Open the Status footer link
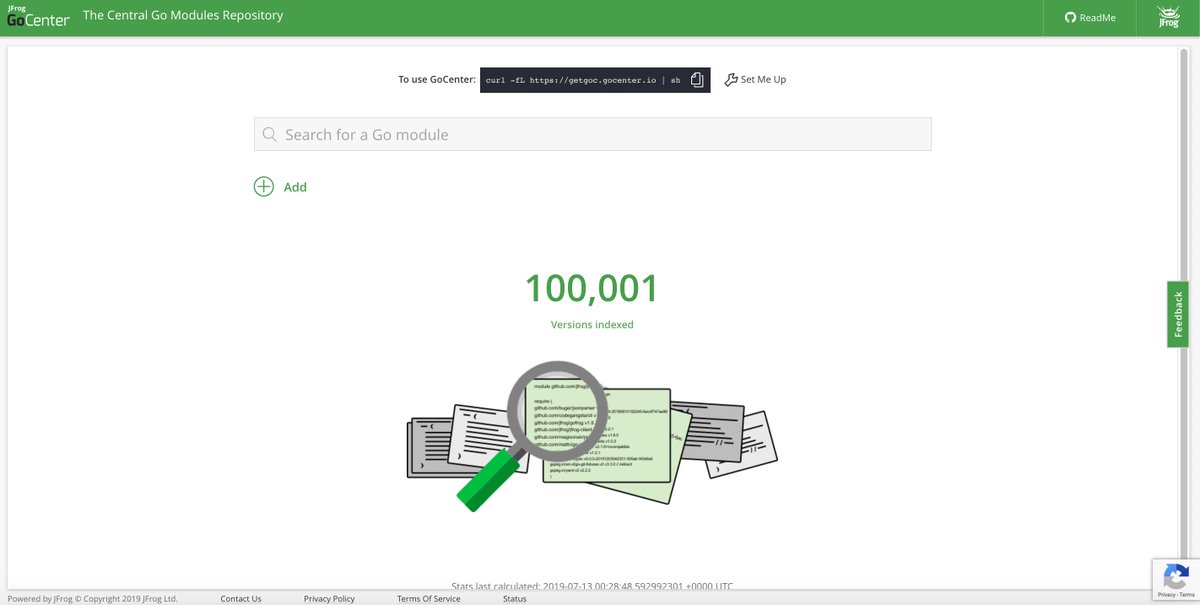 pyautogui.click(x=515, y=598)
